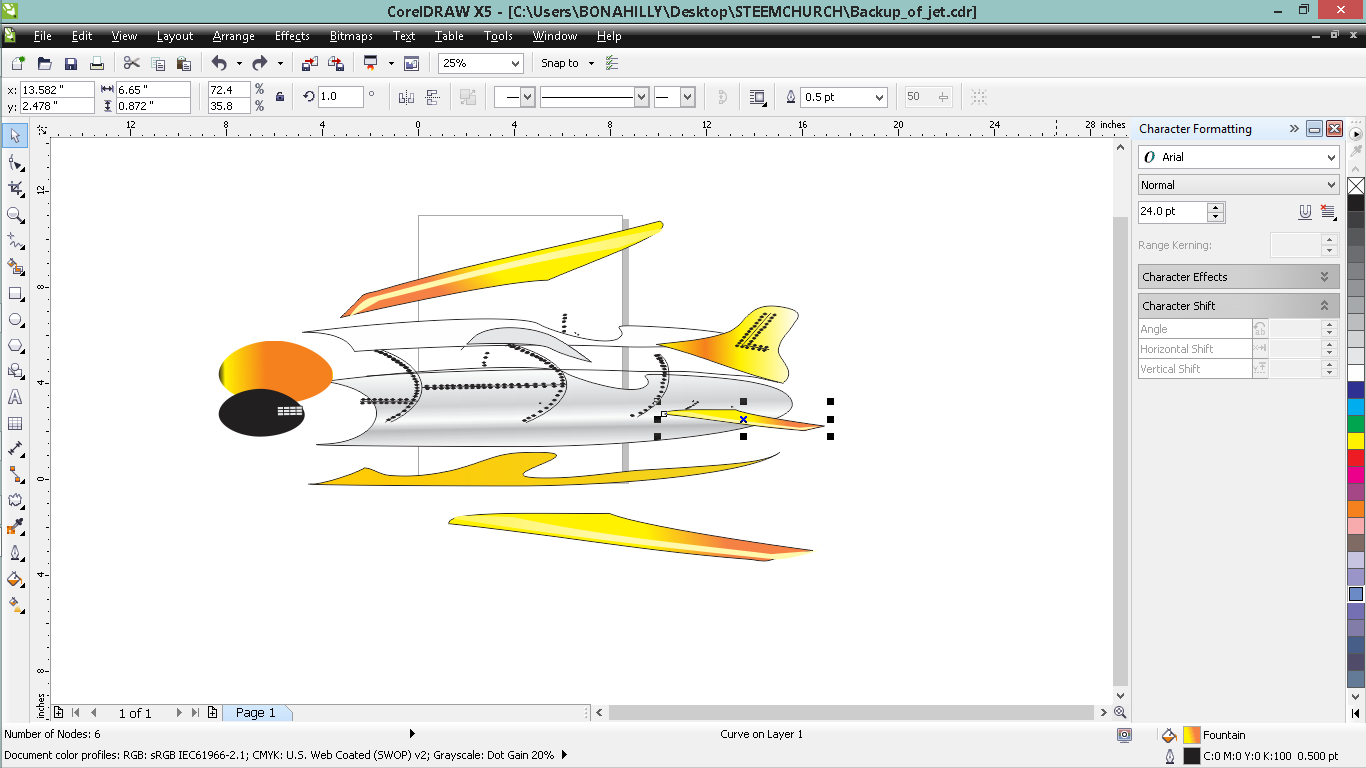
Task: Open the Arial font list dropdown
Action: tap(1331, 157)
